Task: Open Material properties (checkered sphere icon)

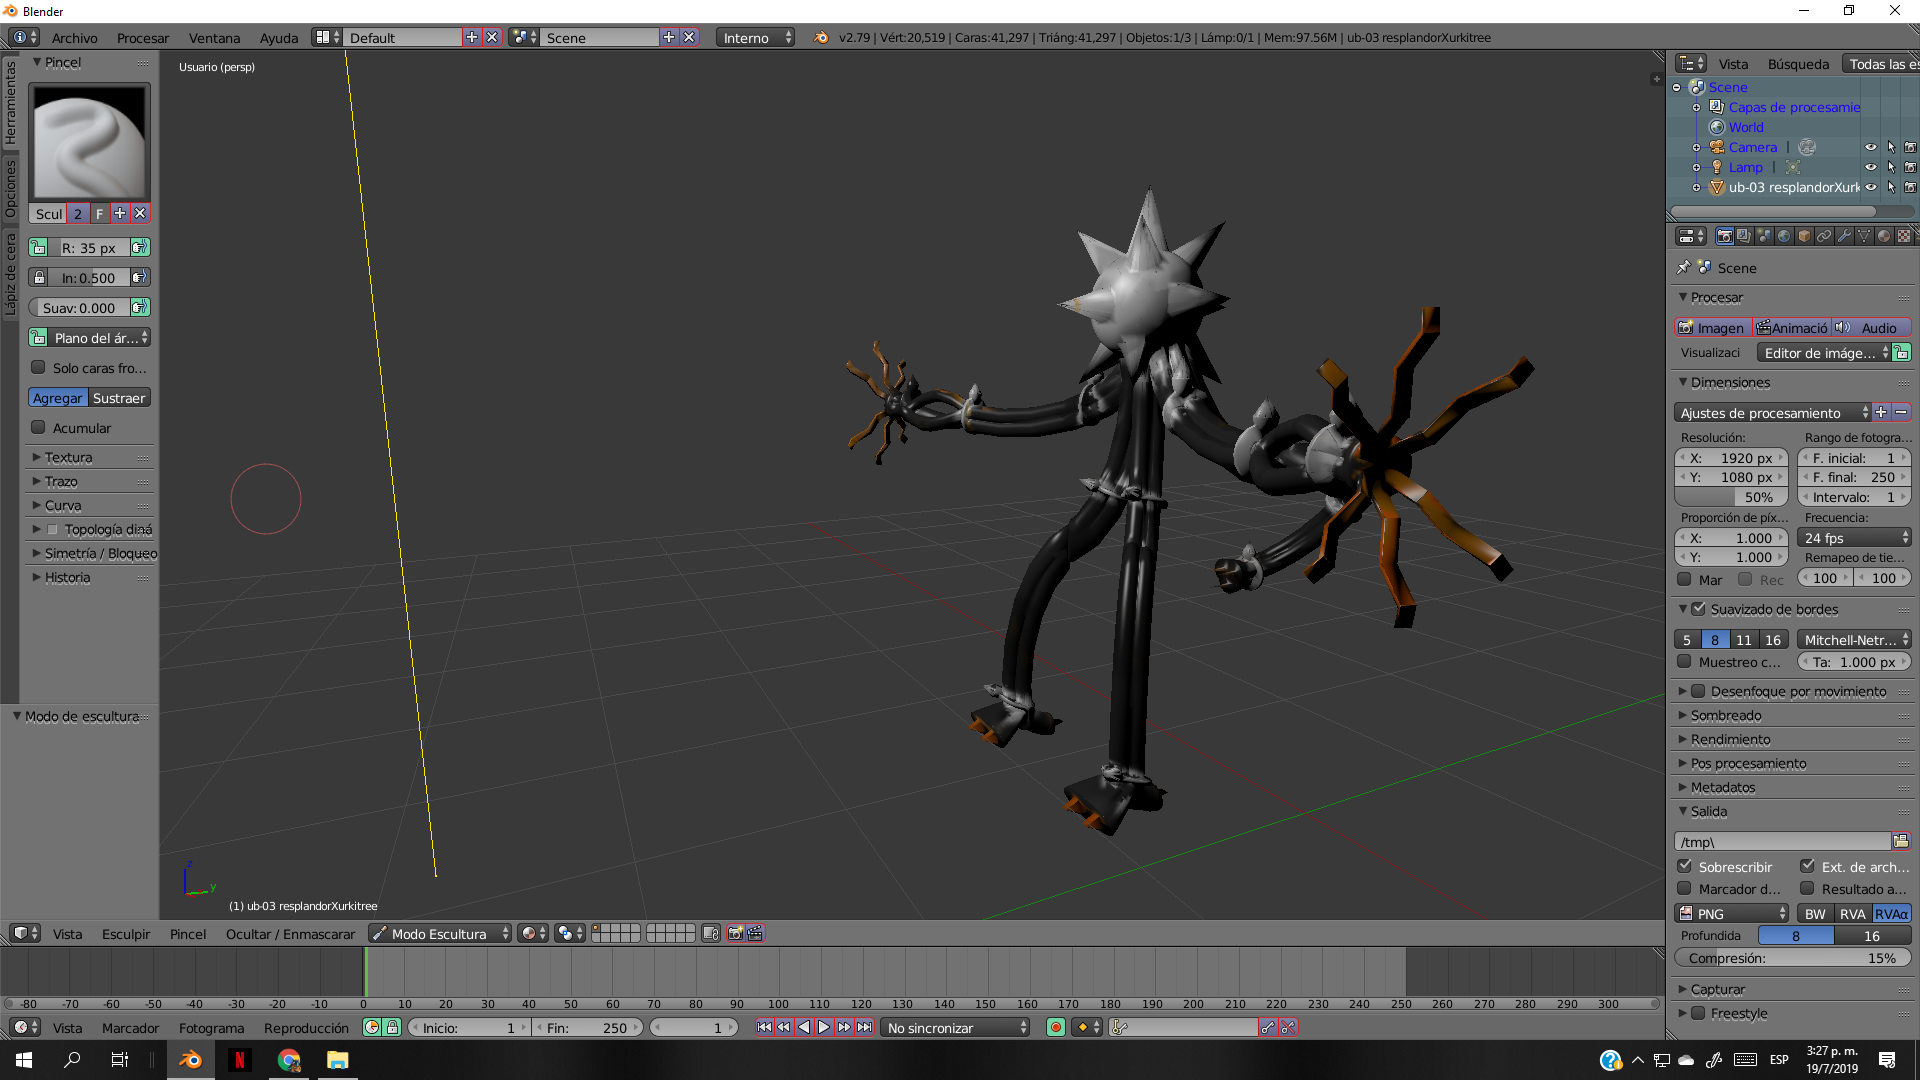Action: pyautogui.click(x=1882, y=236)
